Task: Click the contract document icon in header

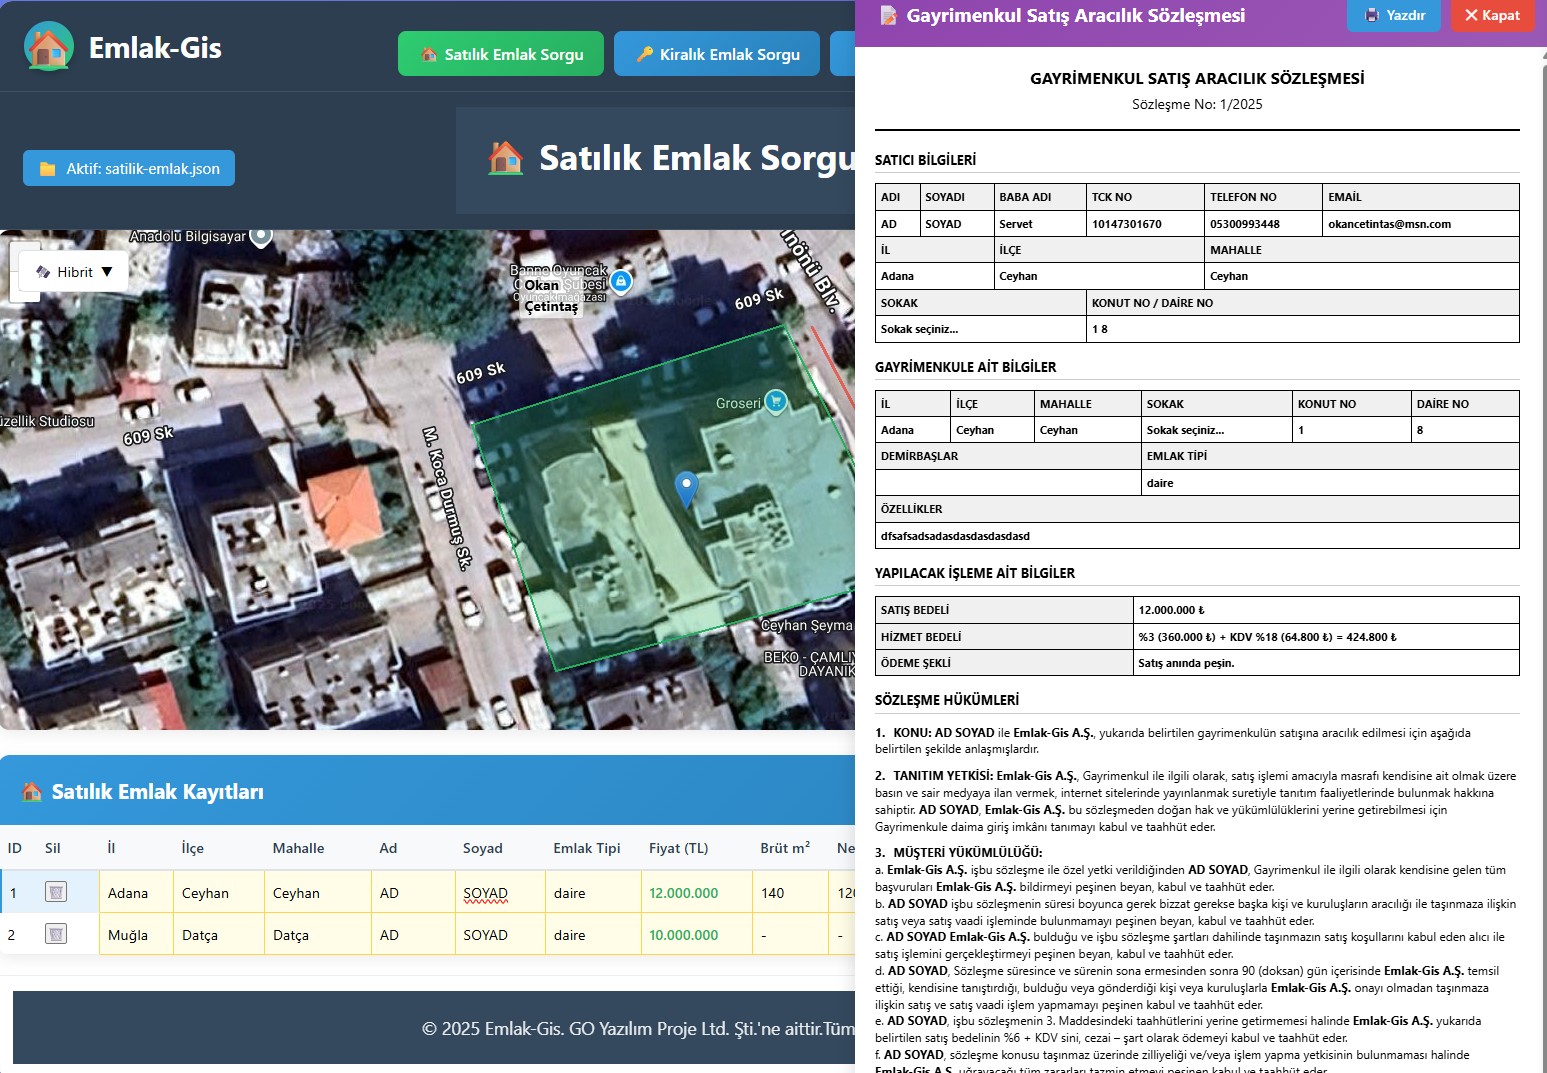Action: (x=888, y=15)
